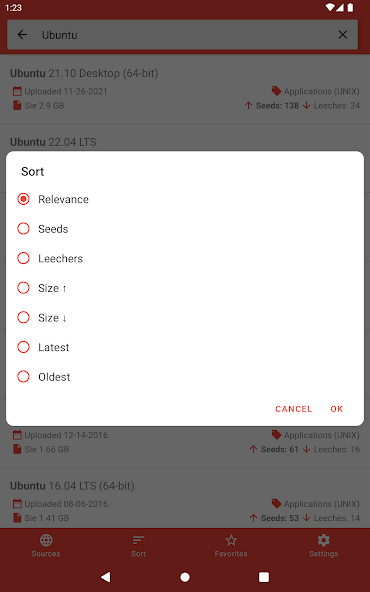Confirm sort with OK button
Screen dimensions: 370x592
[336, 409]
